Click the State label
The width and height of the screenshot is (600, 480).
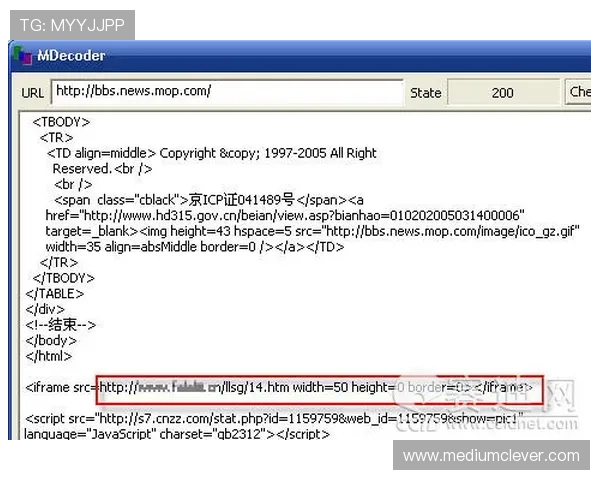(x=425, y=92)
